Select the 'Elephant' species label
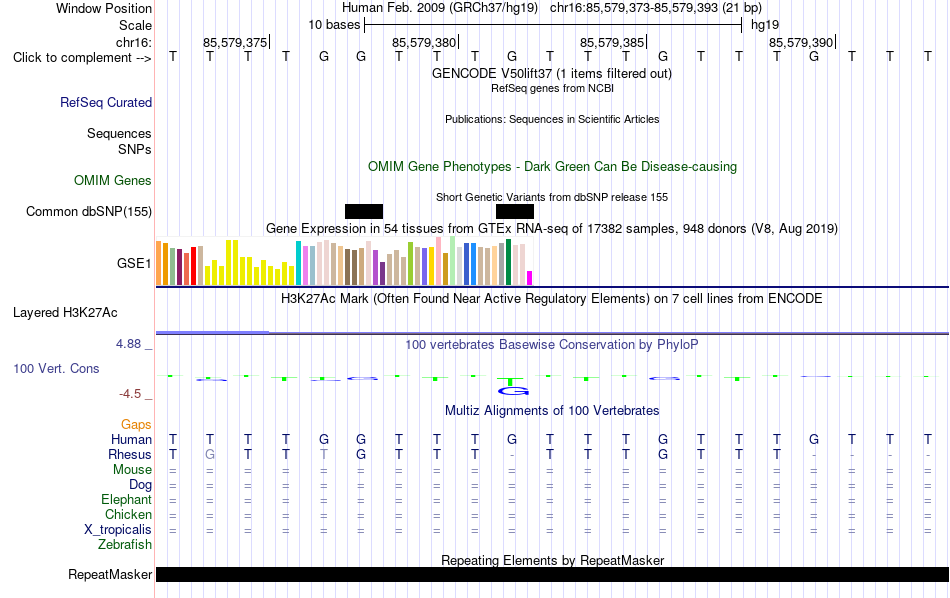This screenshot has height=598, width=950. (x=126, y=499)
